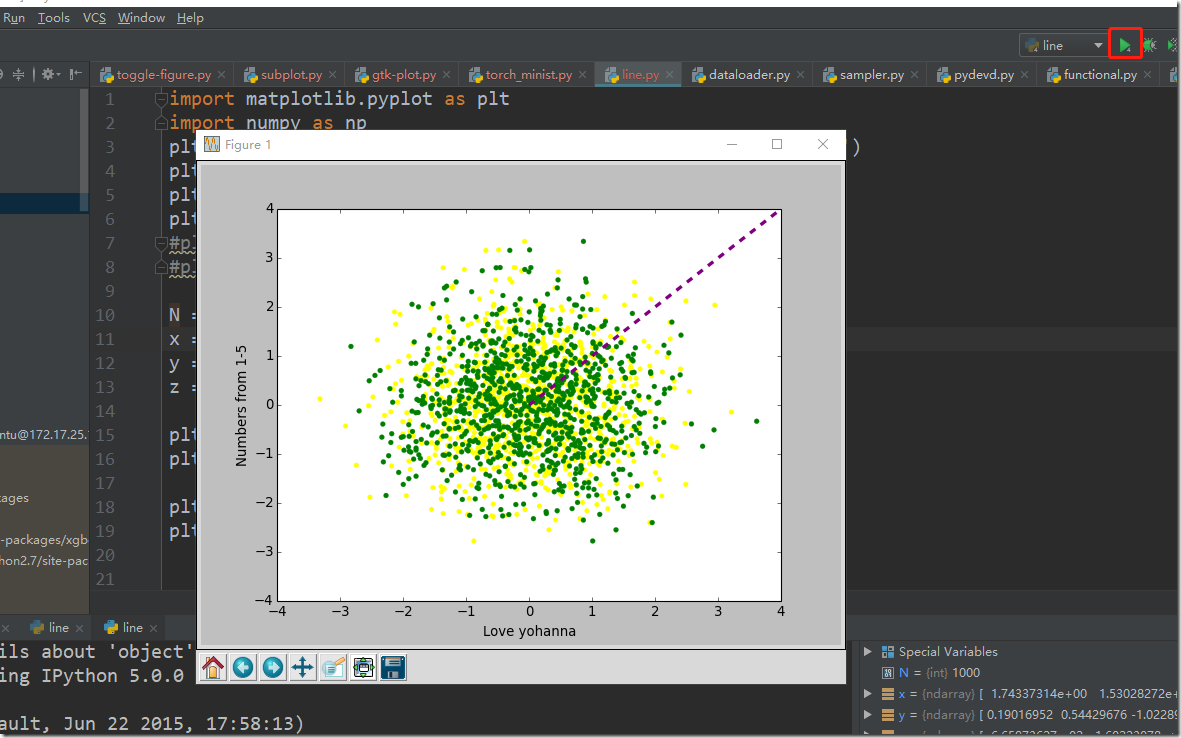Image resolution: width=1181 pixels, height=738 pixels.
Task: Click the green Run button
Action: 1125,45
